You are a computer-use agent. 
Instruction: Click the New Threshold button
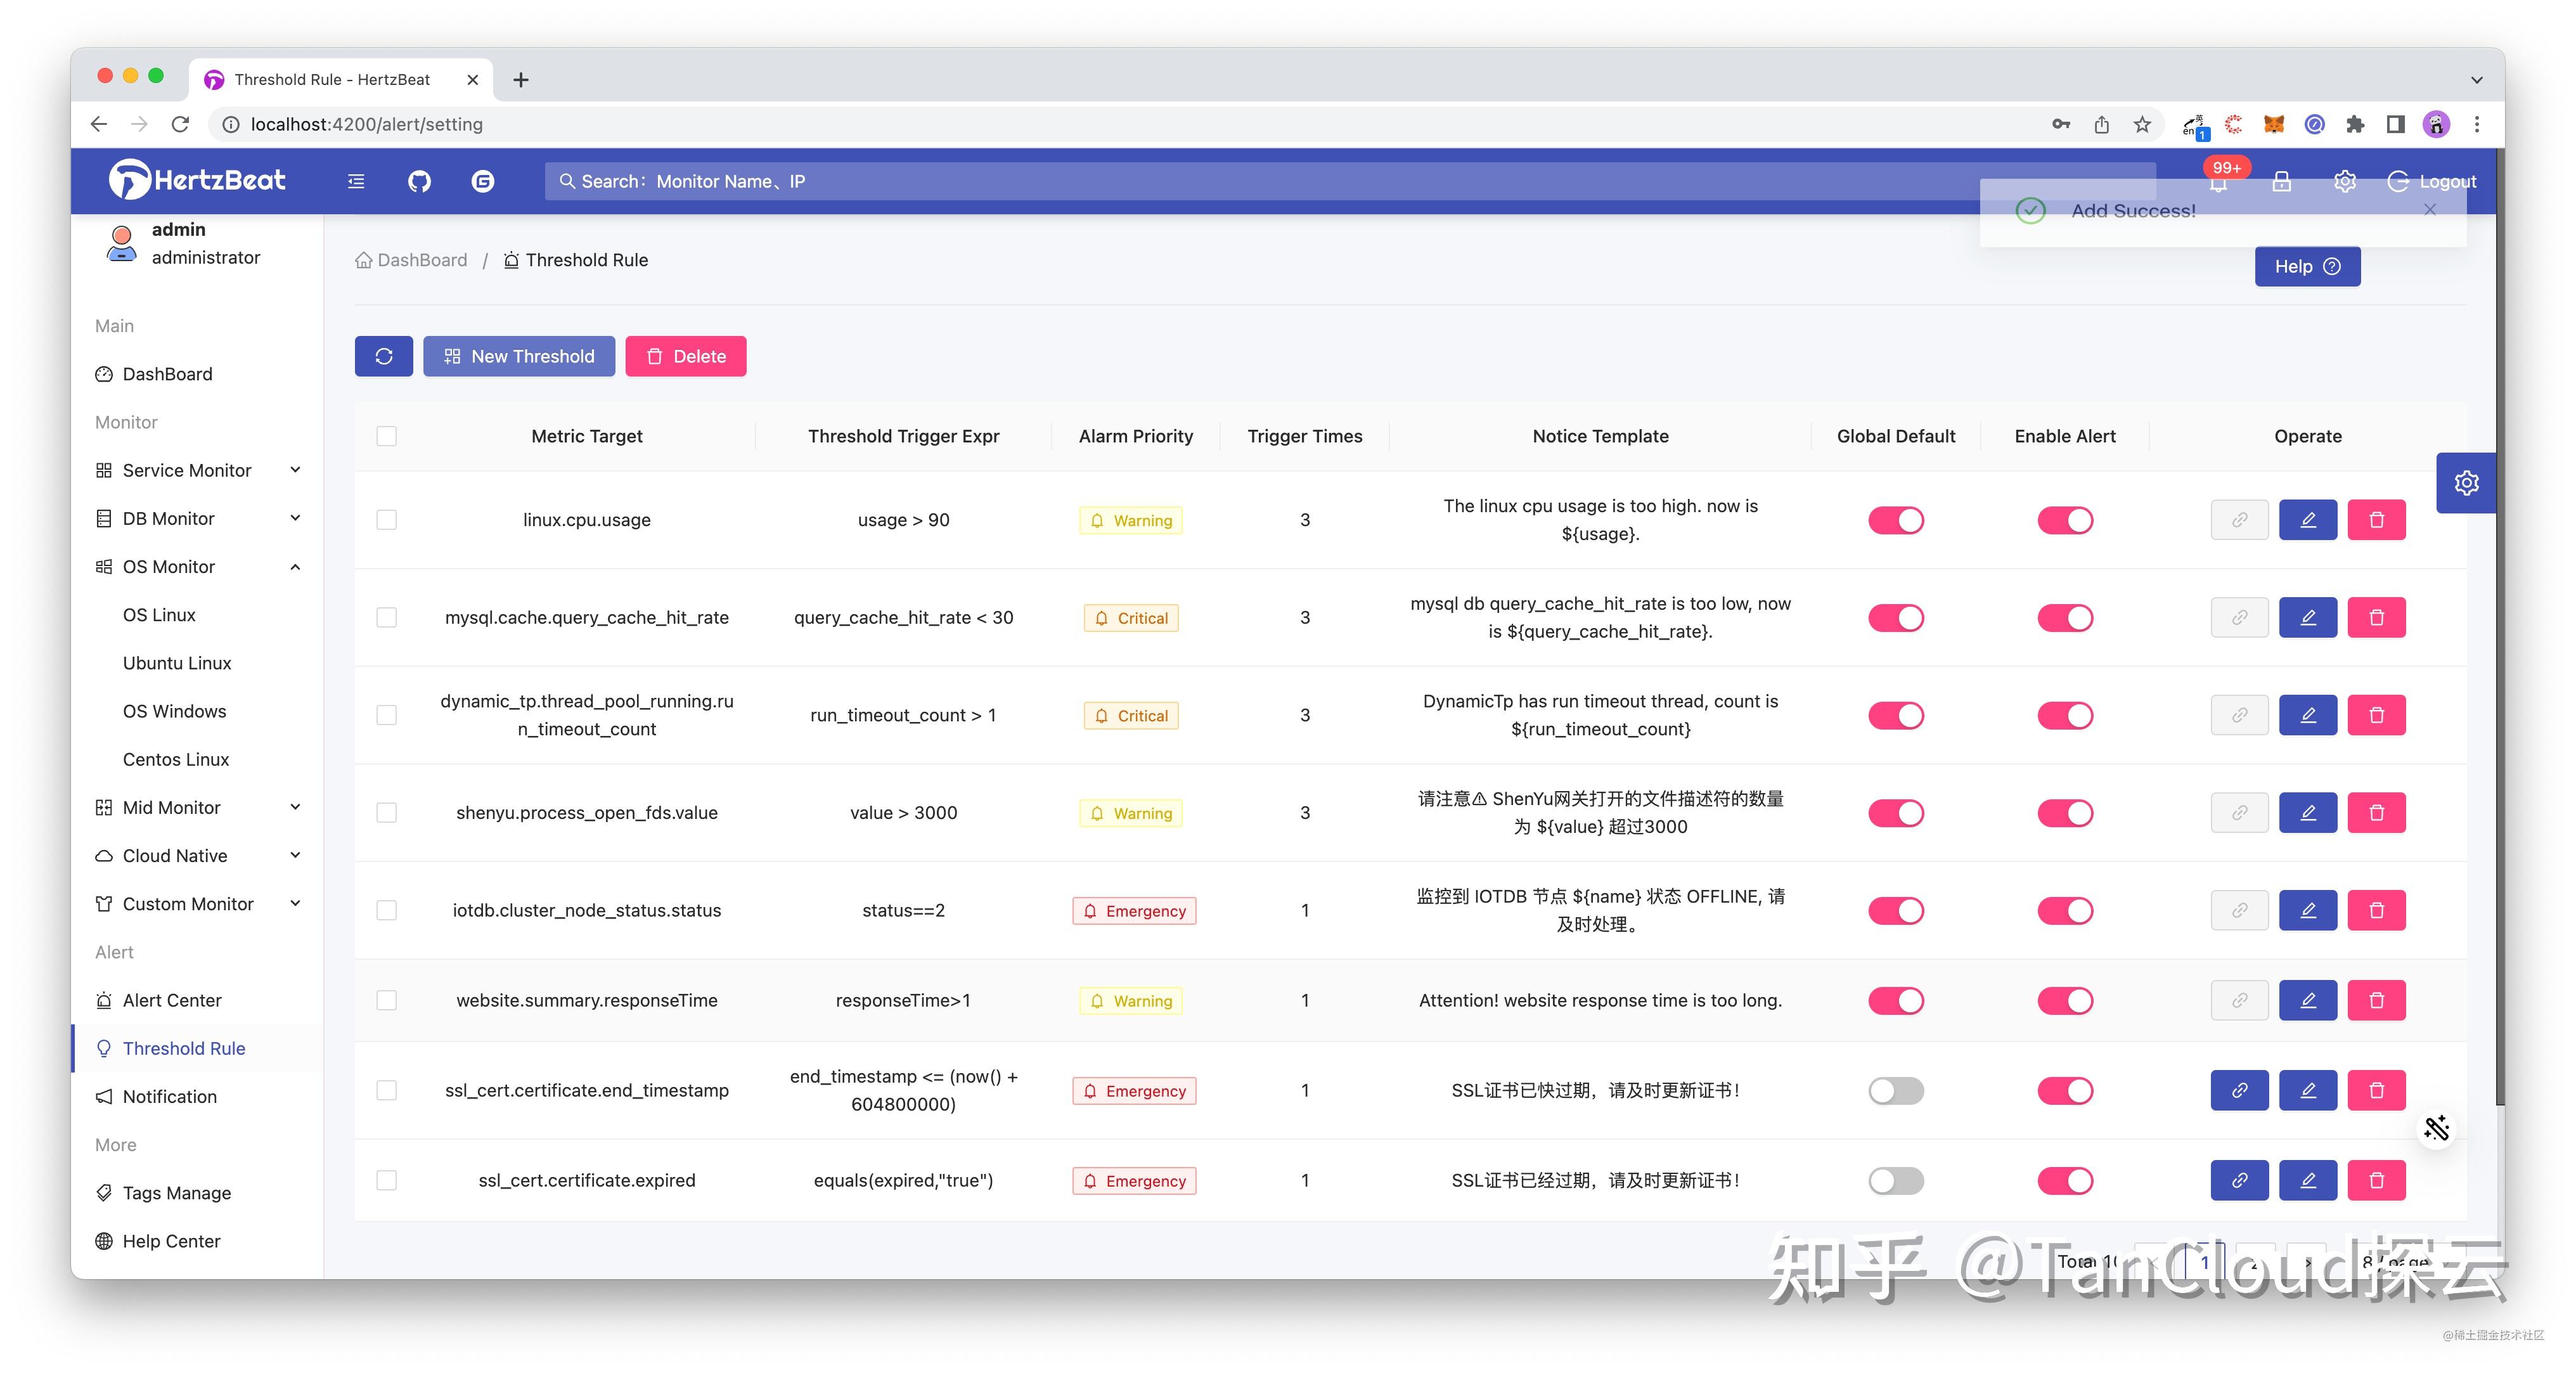coord(519,356)
